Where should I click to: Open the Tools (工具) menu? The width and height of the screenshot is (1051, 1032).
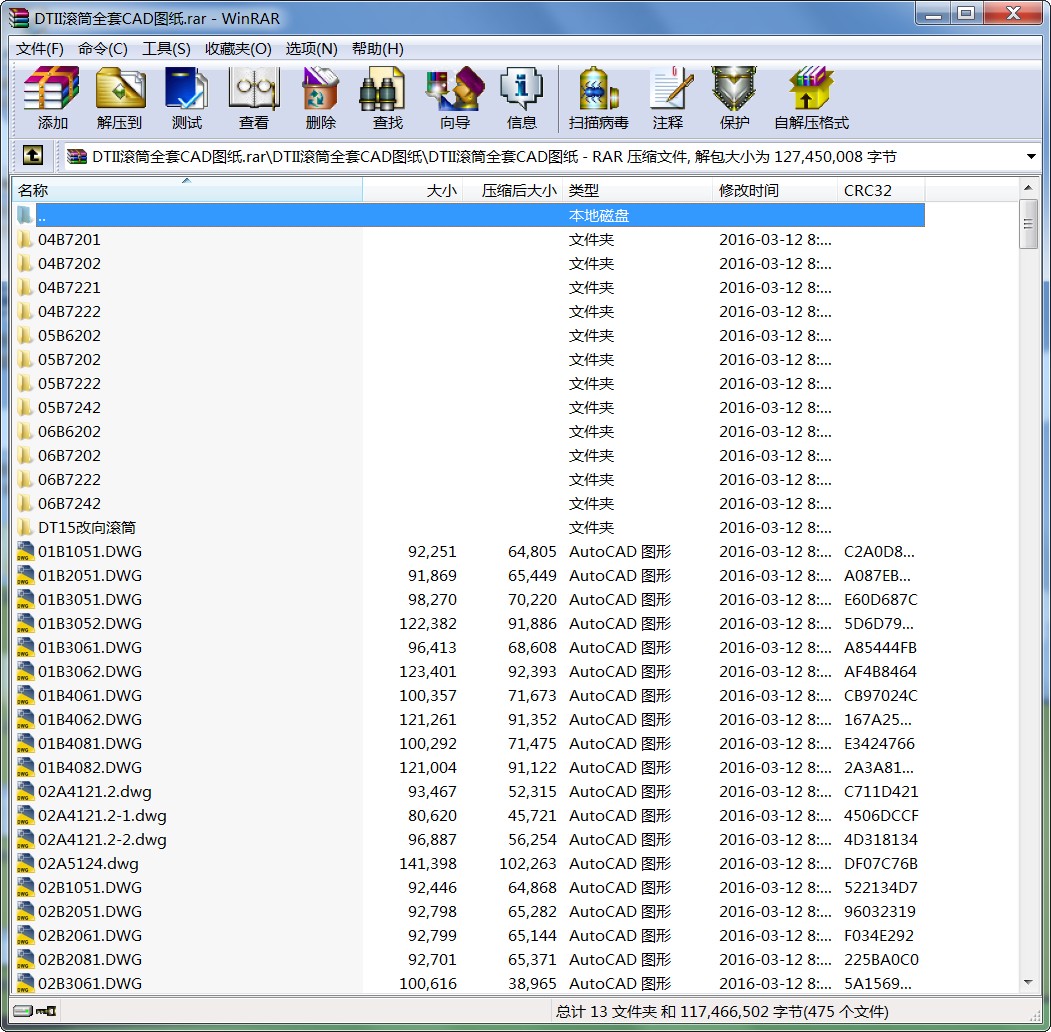coord(166,48)
